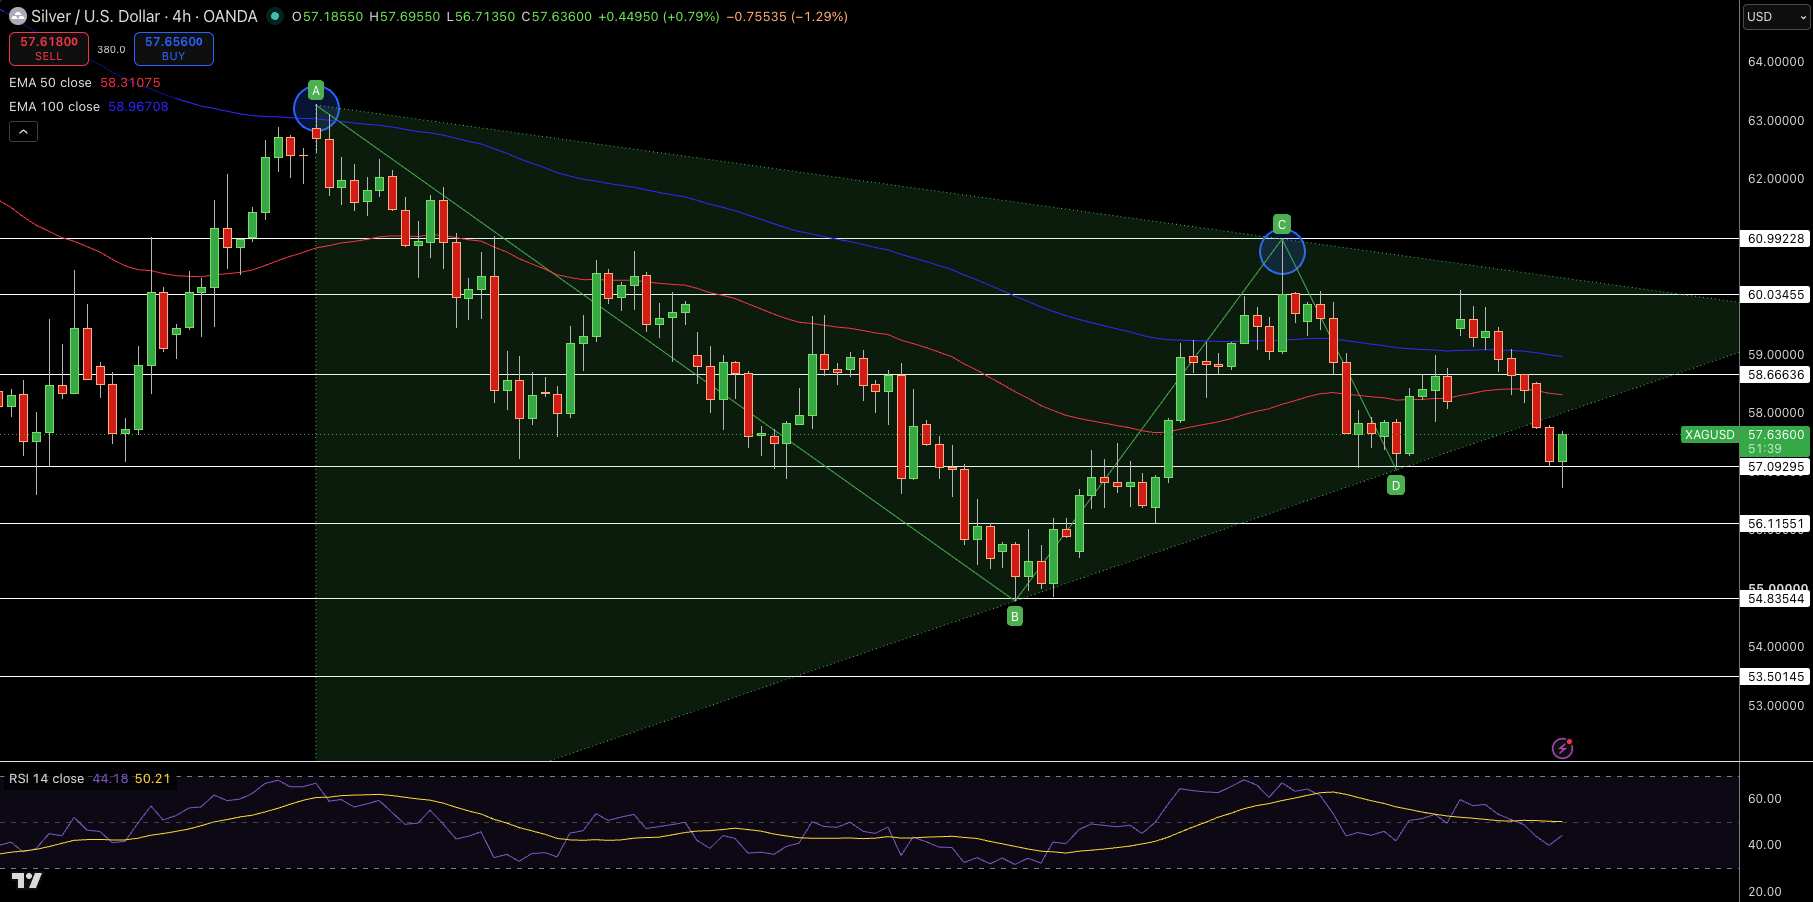Click the BUY 57.65600 button
The height and width of the screenshot is (902, 1813).
pyautogui.click(x=174, y=48)
